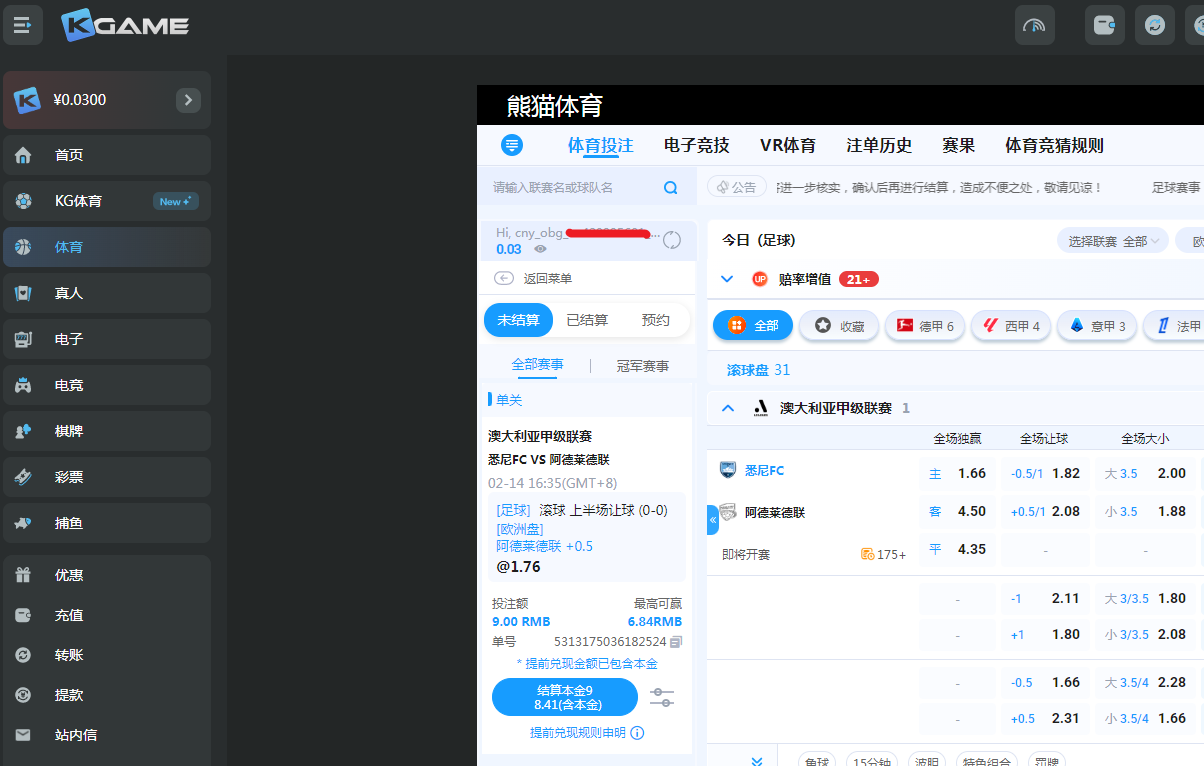This screenshot has height=766, width=1204.
Task: Collapse the 澳大利亚甲级联赛 league section
Action: pyautogui.click(x=728, y=408)
